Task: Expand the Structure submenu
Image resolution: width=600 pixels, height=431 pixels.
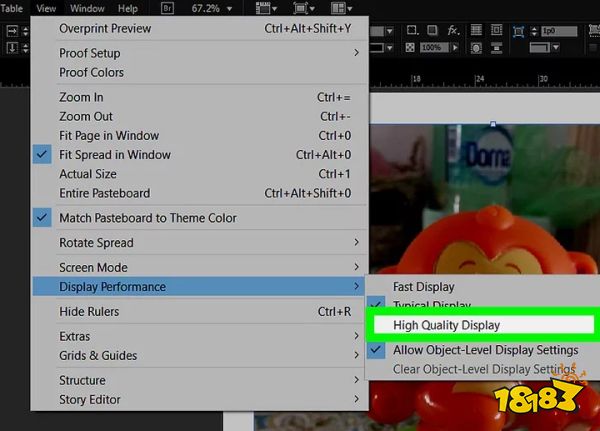Action: coord(199,380)
